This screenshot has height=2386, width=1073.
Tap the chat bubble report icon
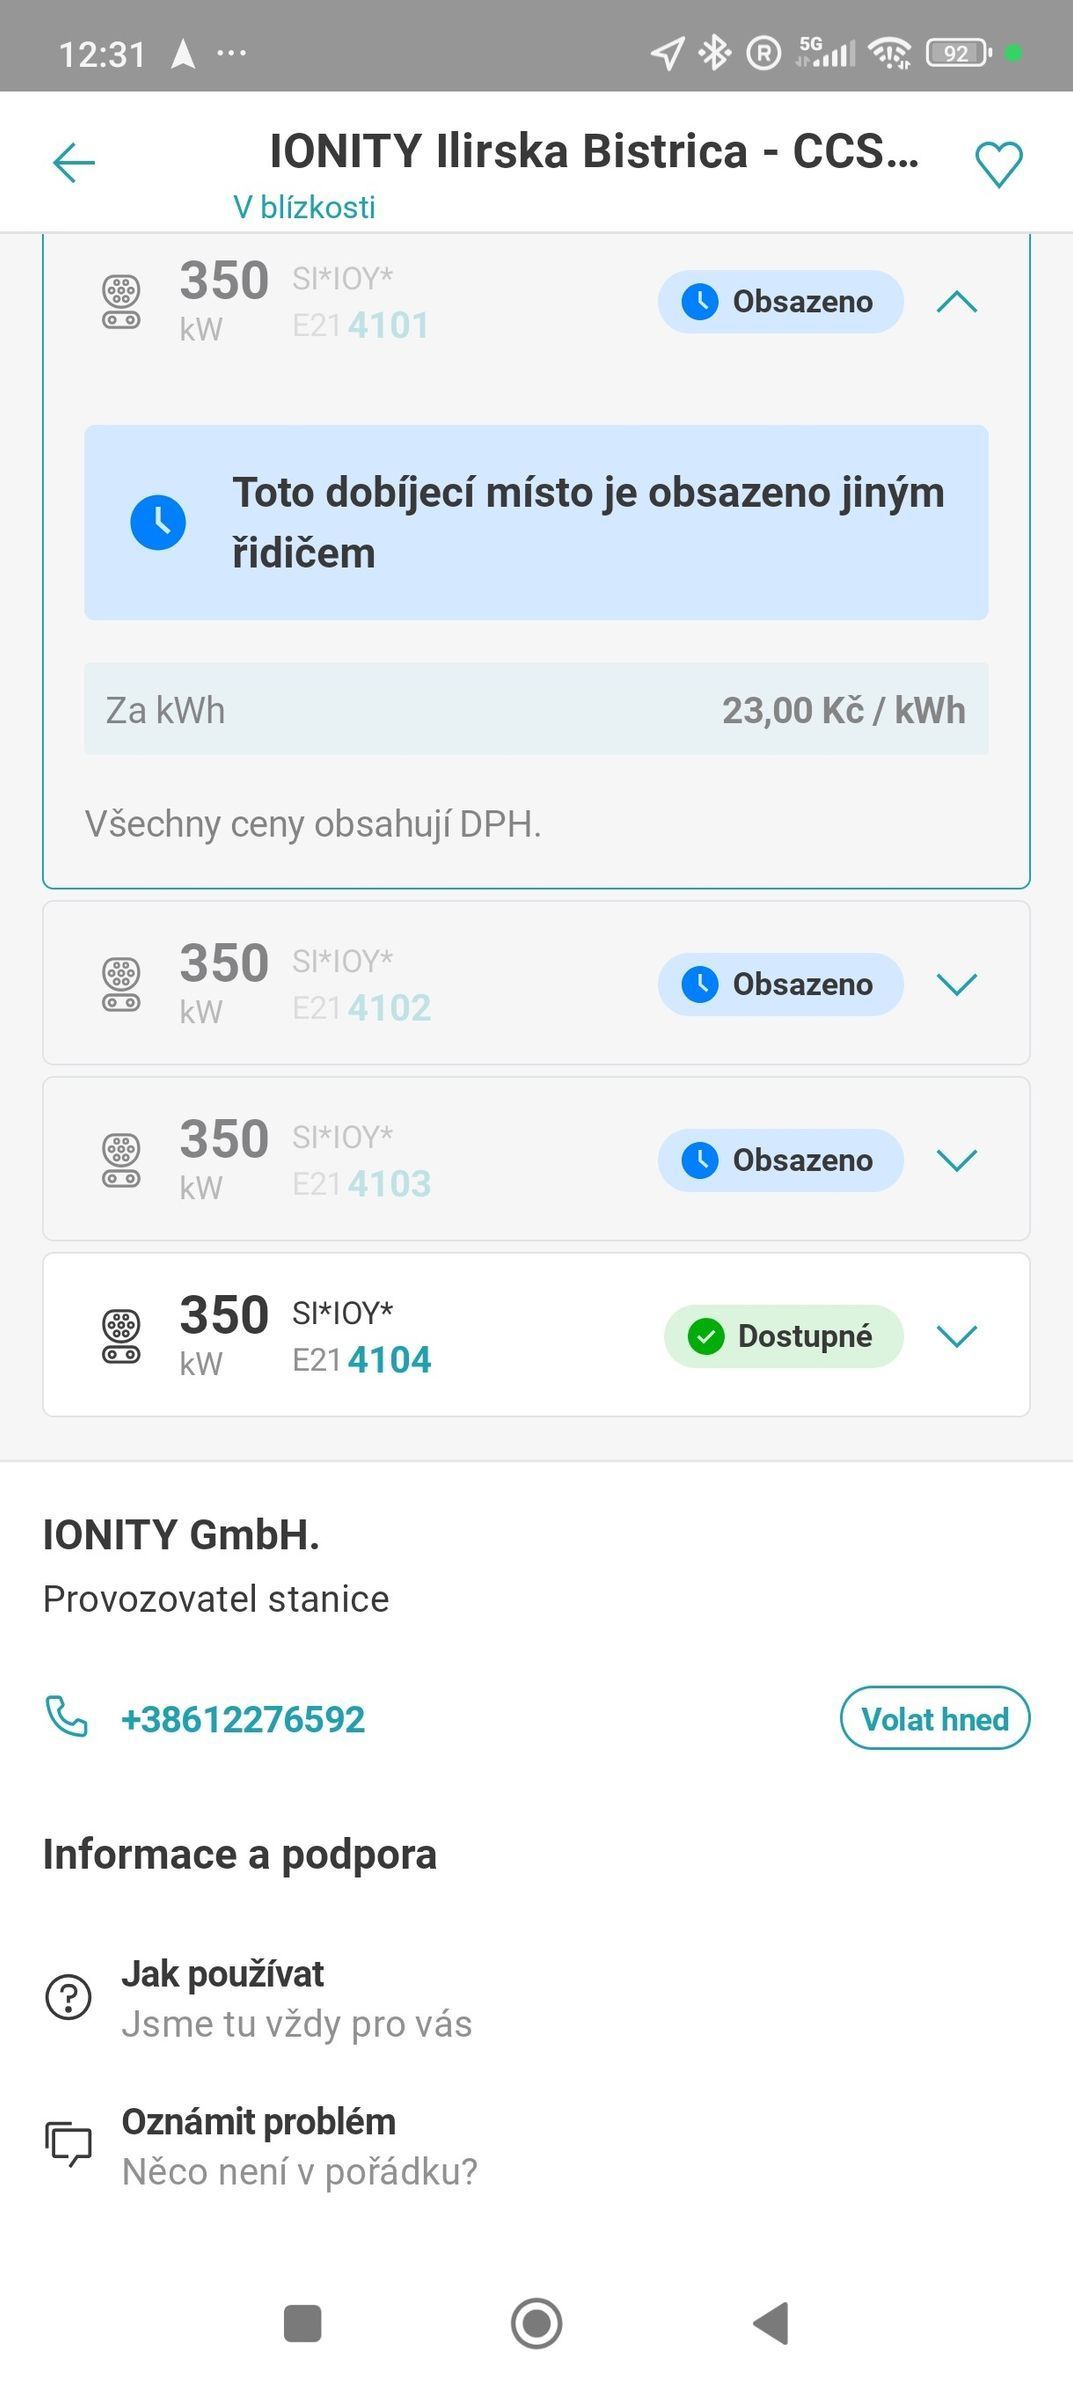tap(68, 2144)
